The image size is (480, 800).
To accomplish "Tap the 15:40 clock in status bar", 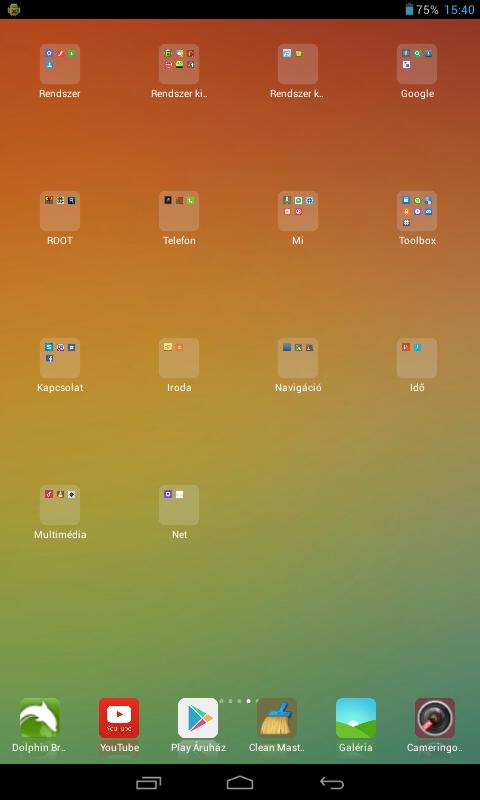I will [x=460, y=10].
